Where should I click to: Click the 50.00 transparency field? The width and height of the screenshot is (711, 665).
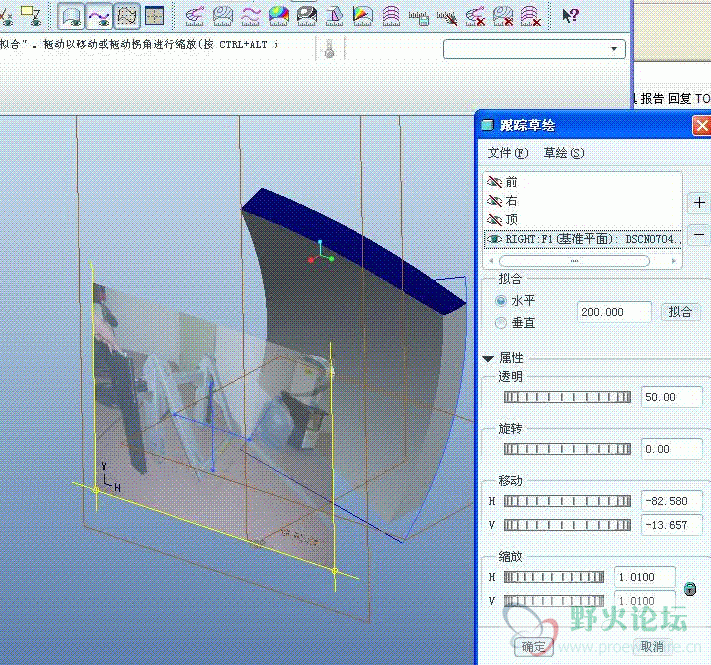pyautogui.click(x=672, y=397)
